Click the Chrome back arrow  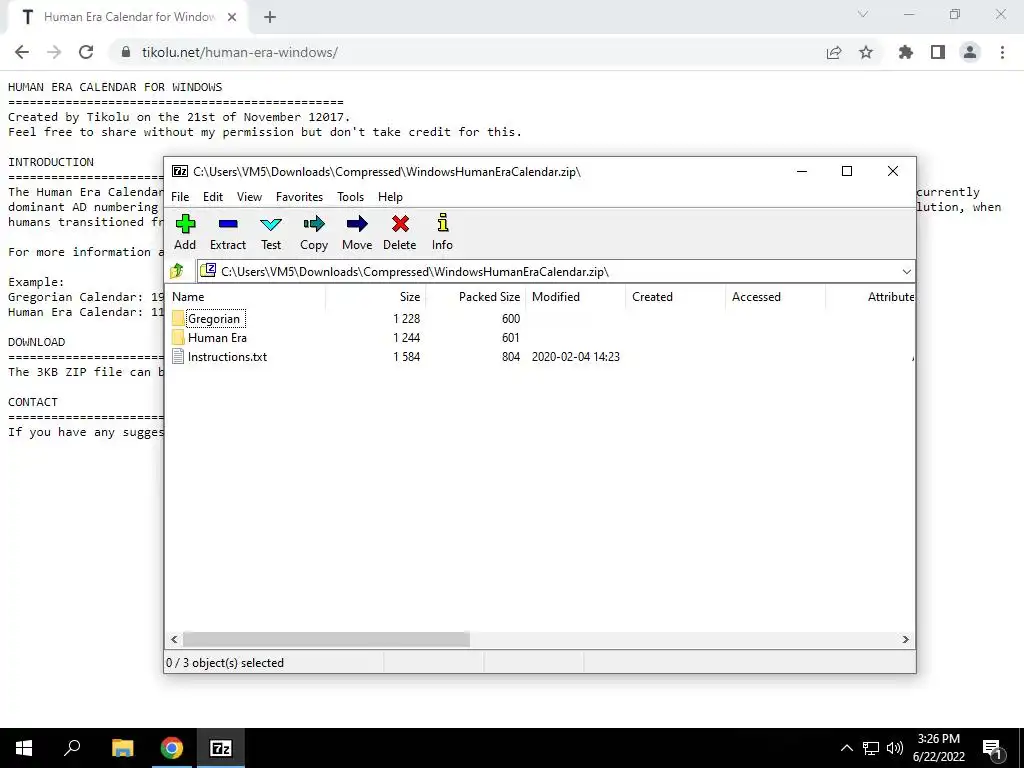(22, 52)
